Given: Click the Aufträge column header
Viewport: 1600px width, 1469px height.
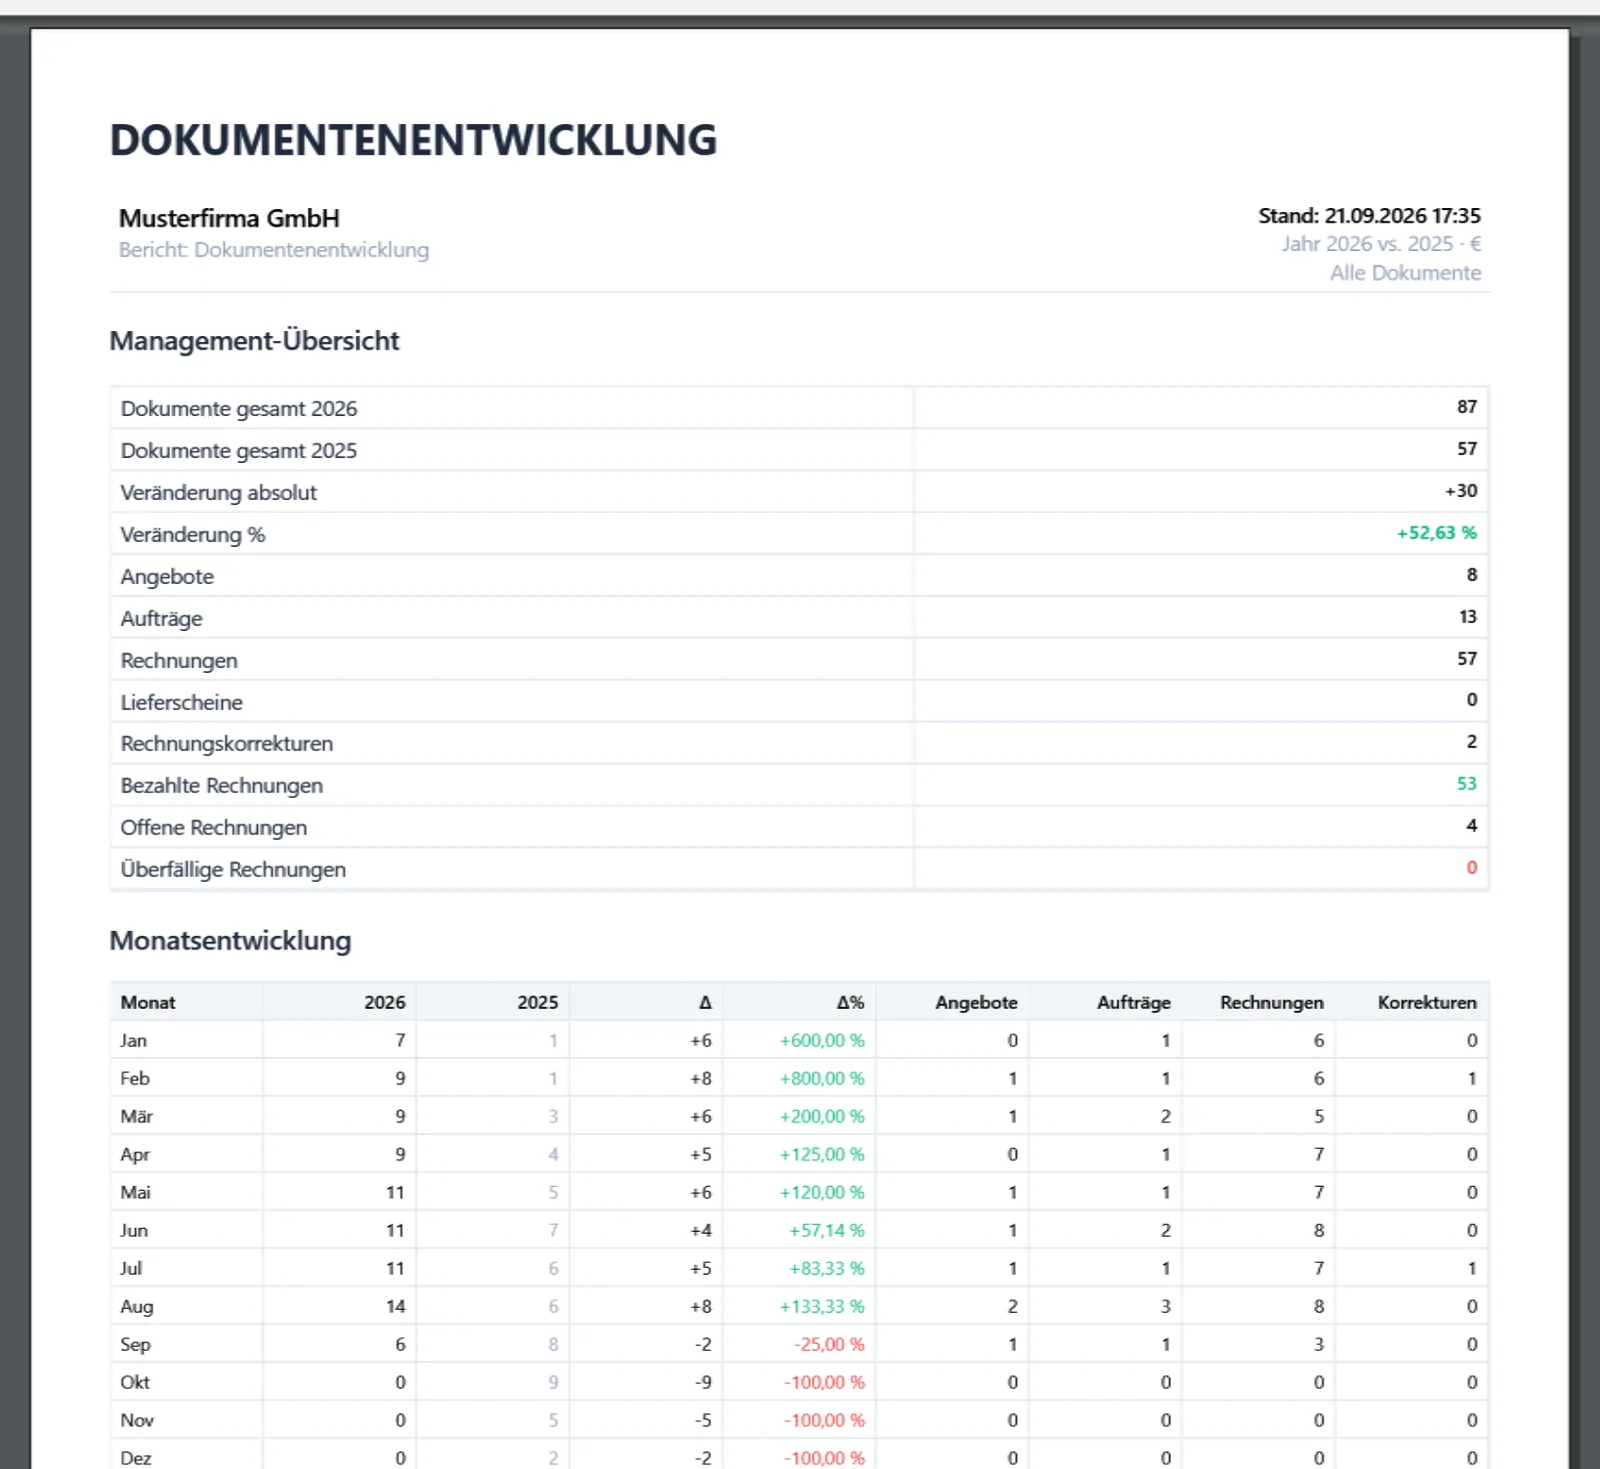Looking at the screenshot, I should click(x=1133, y=1002).
